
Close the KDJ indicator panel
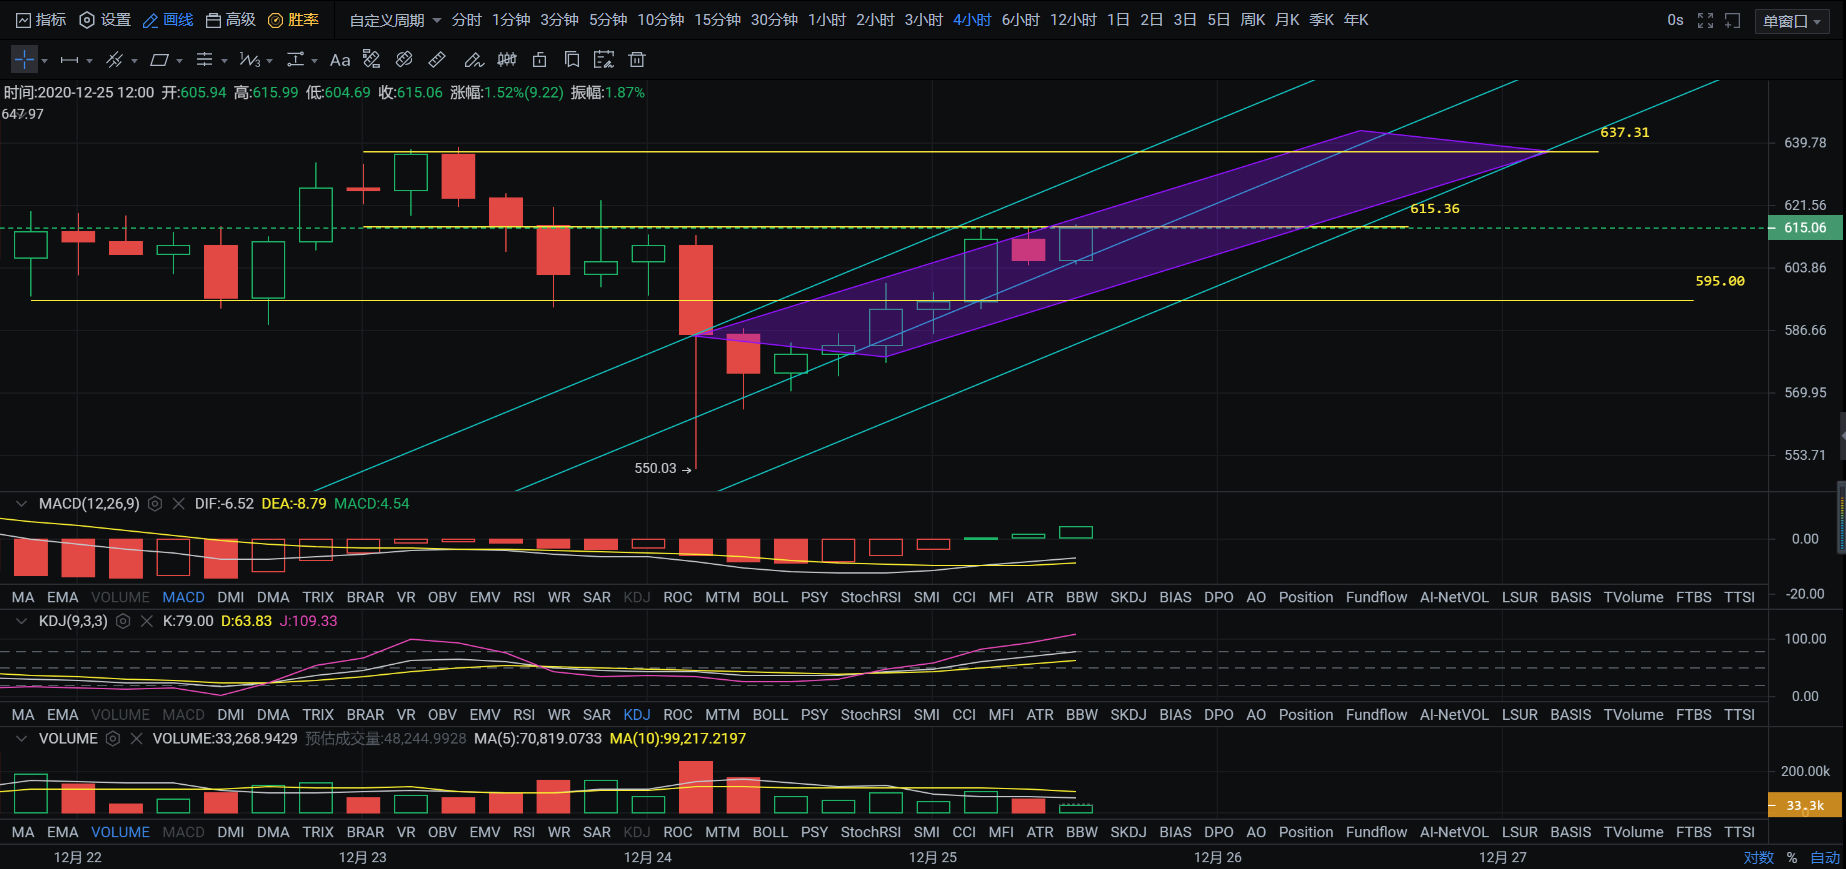click(146, 621)
